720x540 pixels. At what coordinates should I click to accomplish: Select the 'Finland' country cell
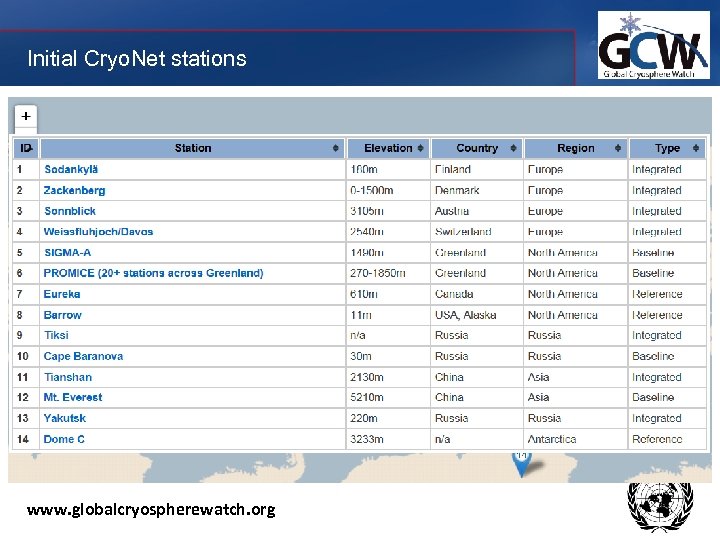[x=477, y=169]
